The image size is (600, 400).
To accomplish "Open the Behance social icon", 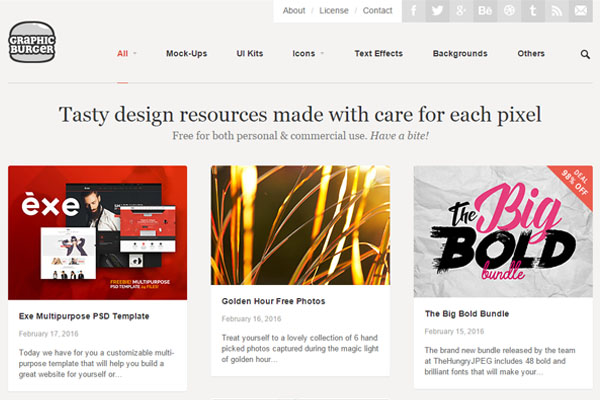I will [485, 11].
